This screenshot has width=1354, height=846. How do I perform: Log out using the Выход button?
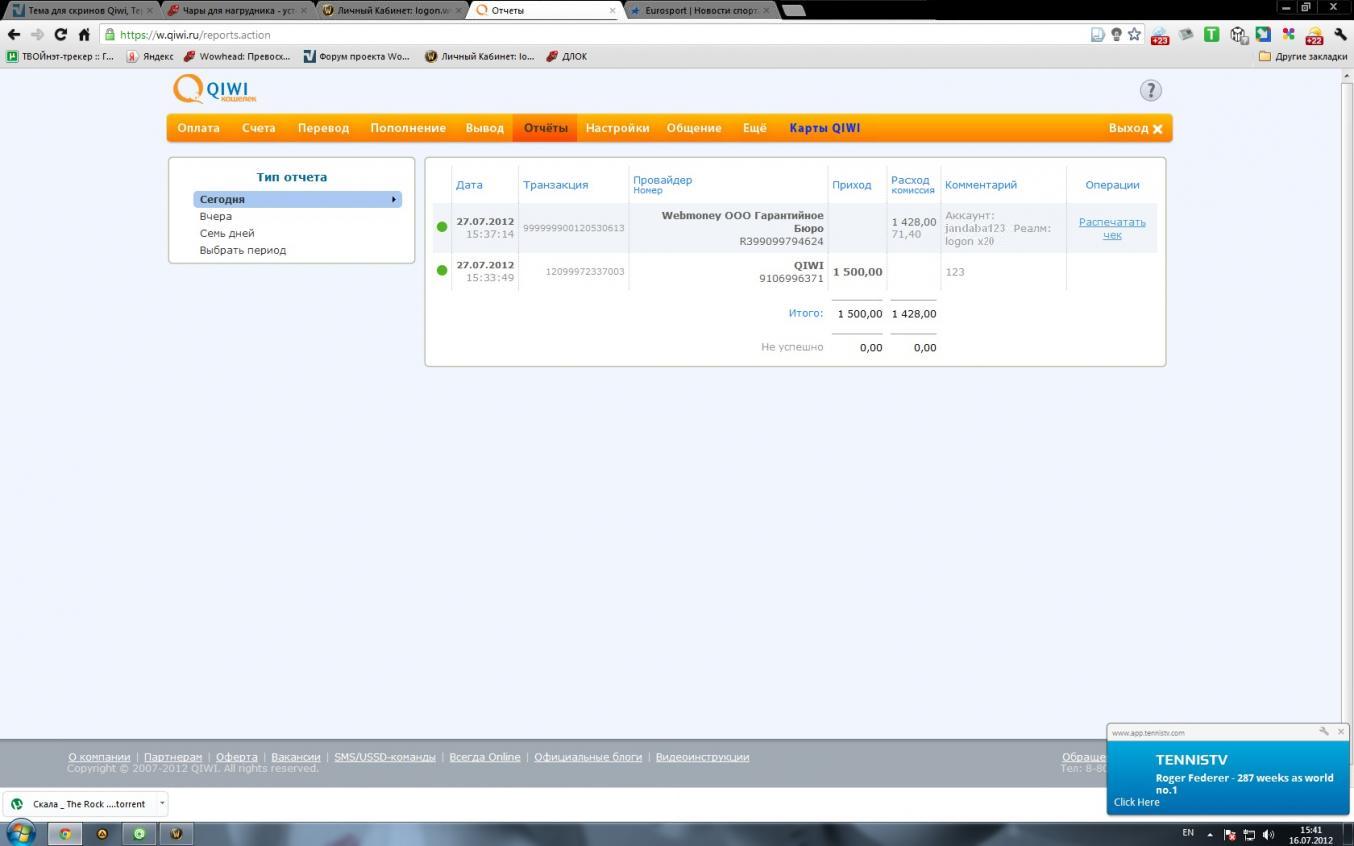tap(1135, 128)
